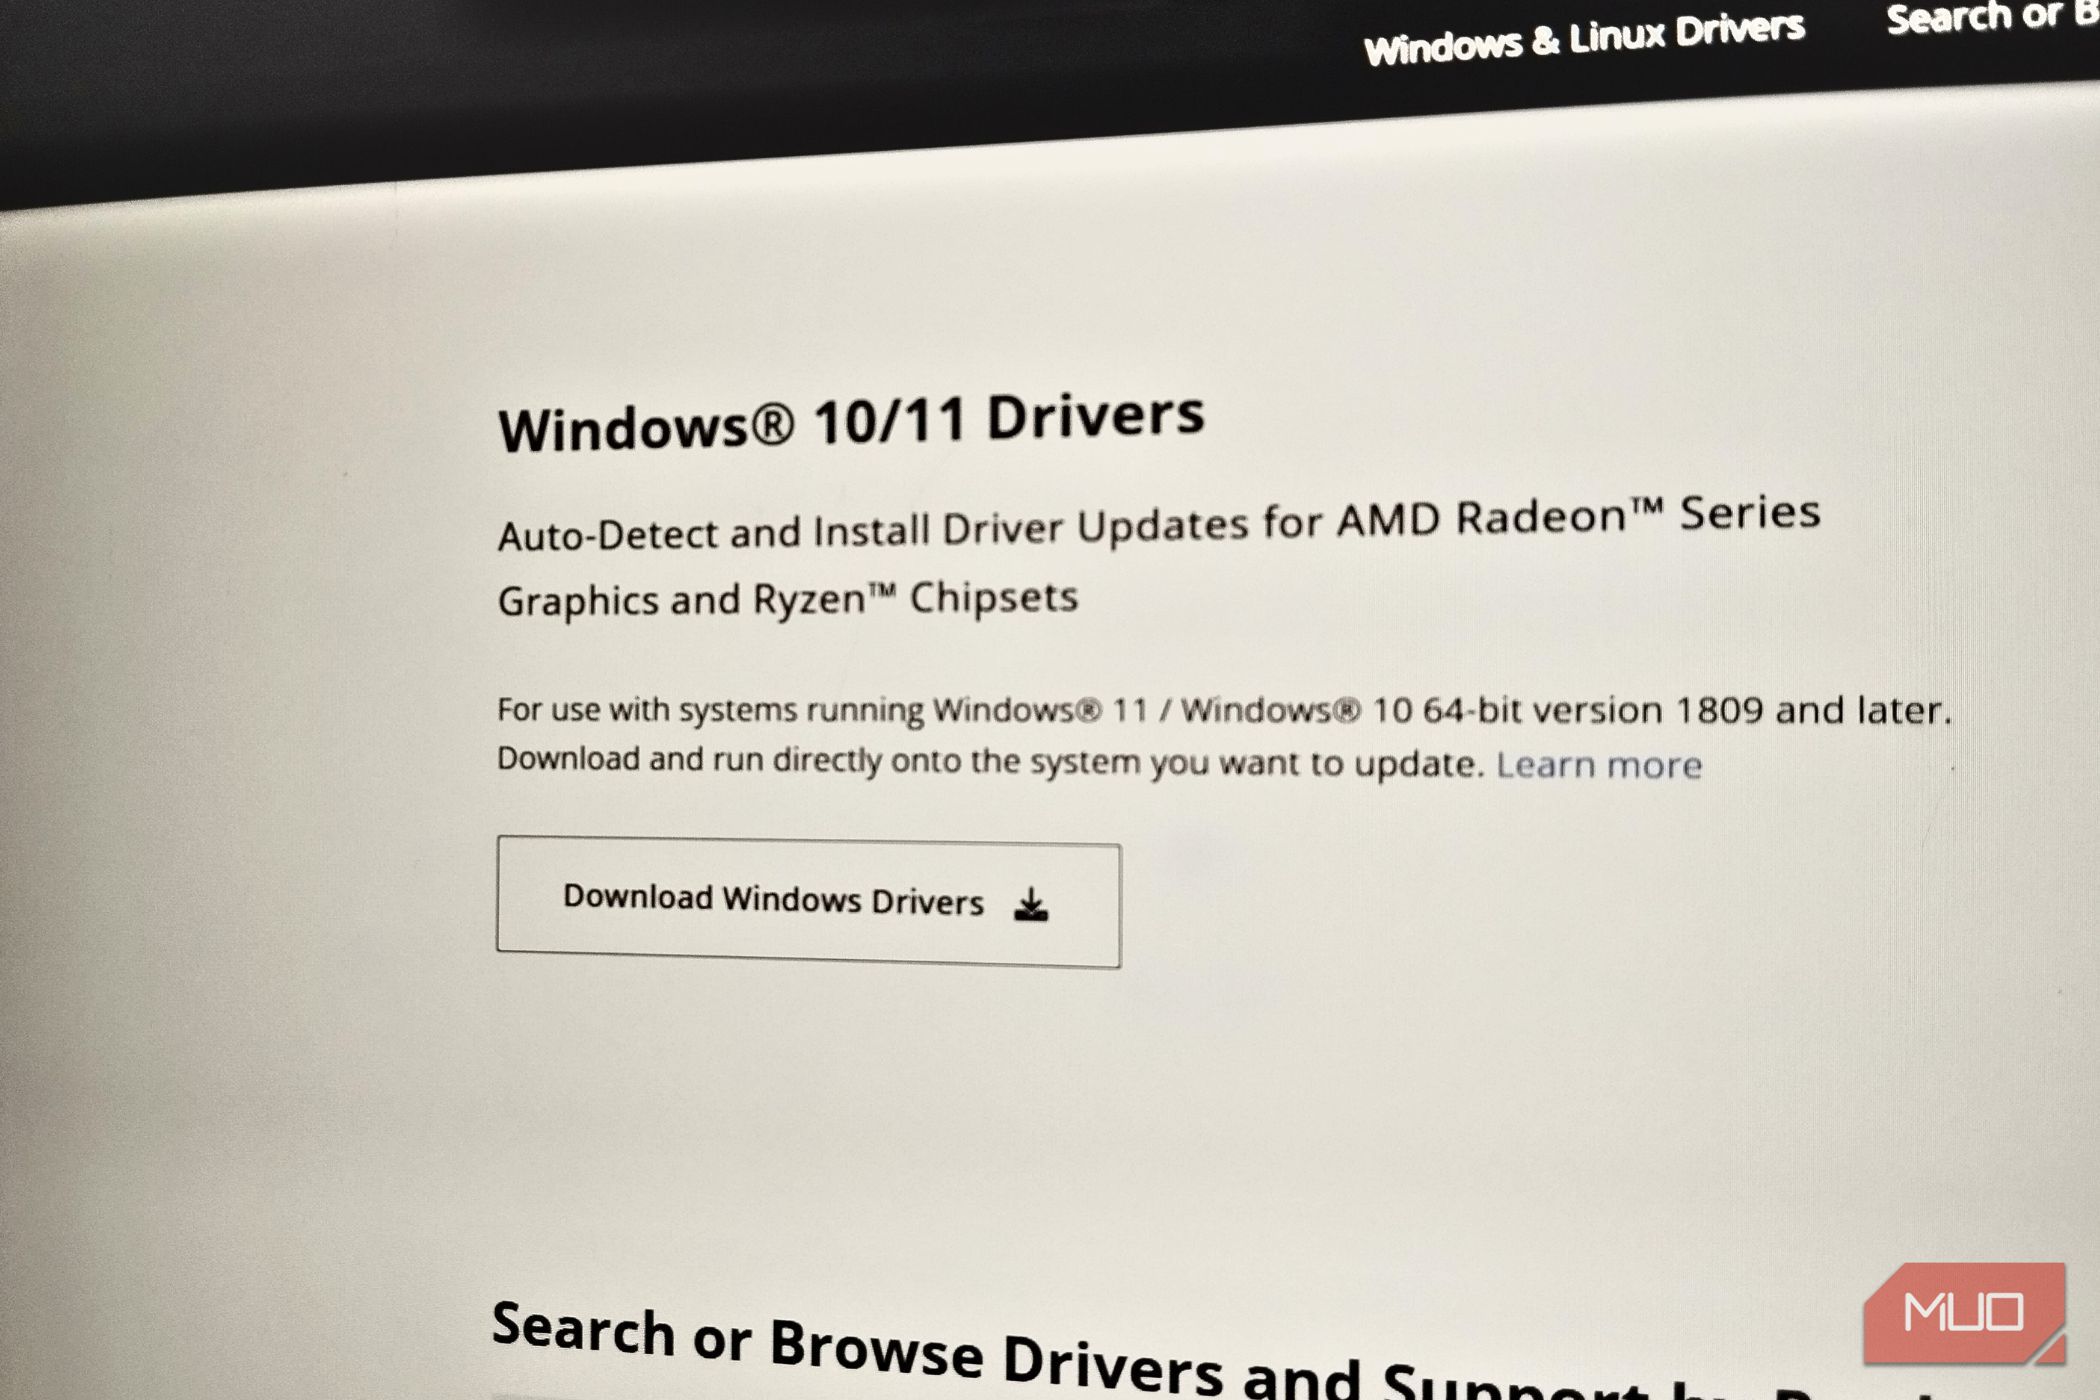Click the 'For use with systems running' sentence
This screenshot has height=1400, width=2100.
[1224, 710]
